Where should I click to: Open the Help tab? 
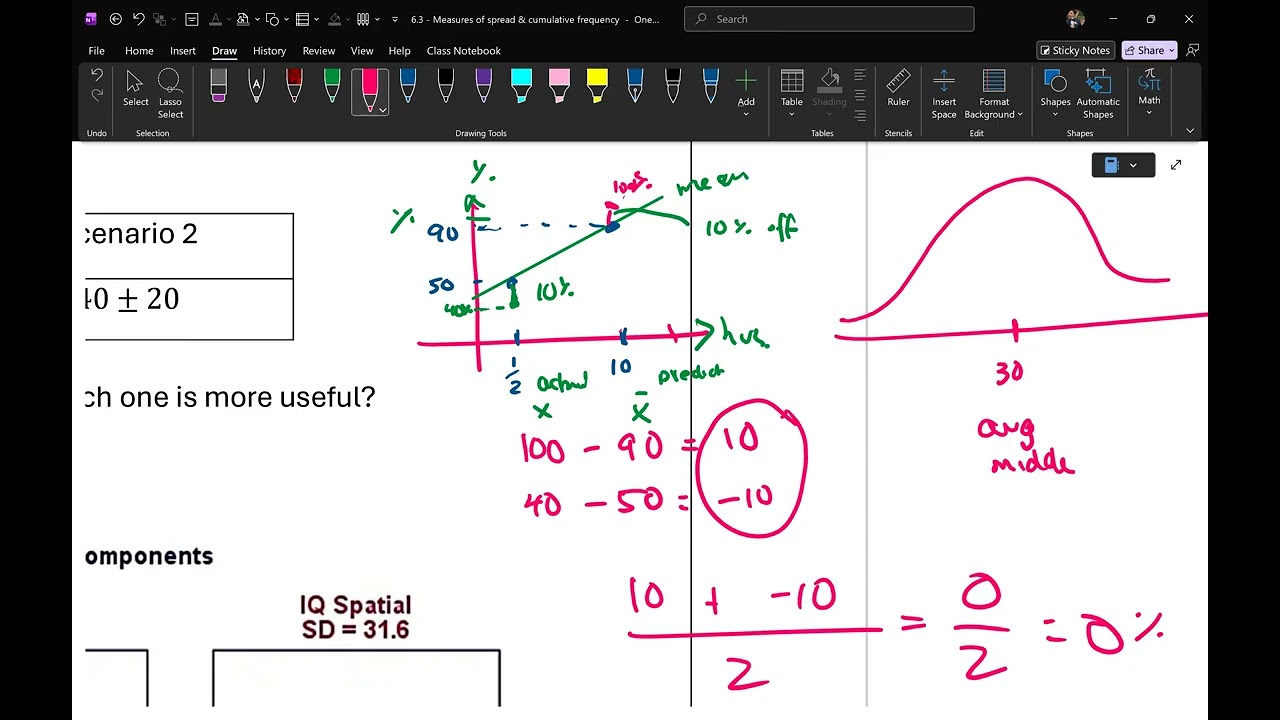(x=399, y=51)
